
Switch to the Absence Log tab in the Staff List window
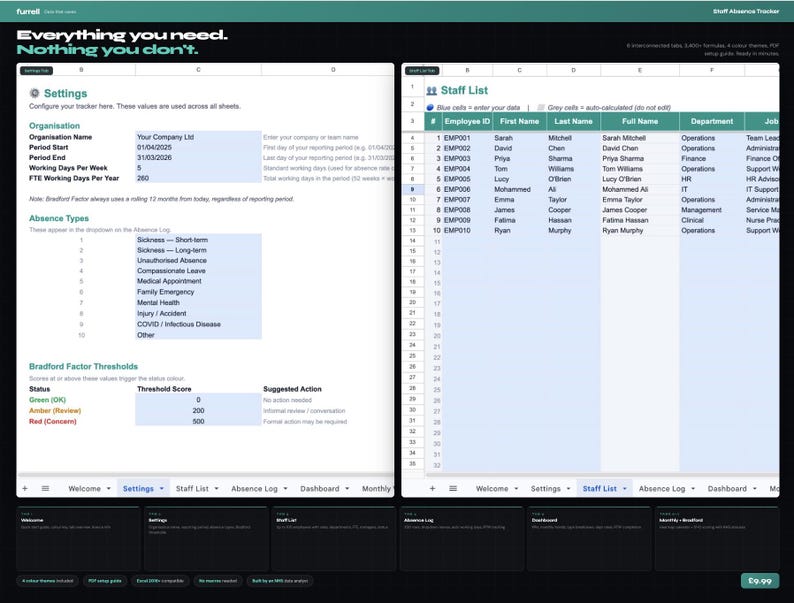pos(662,489)
